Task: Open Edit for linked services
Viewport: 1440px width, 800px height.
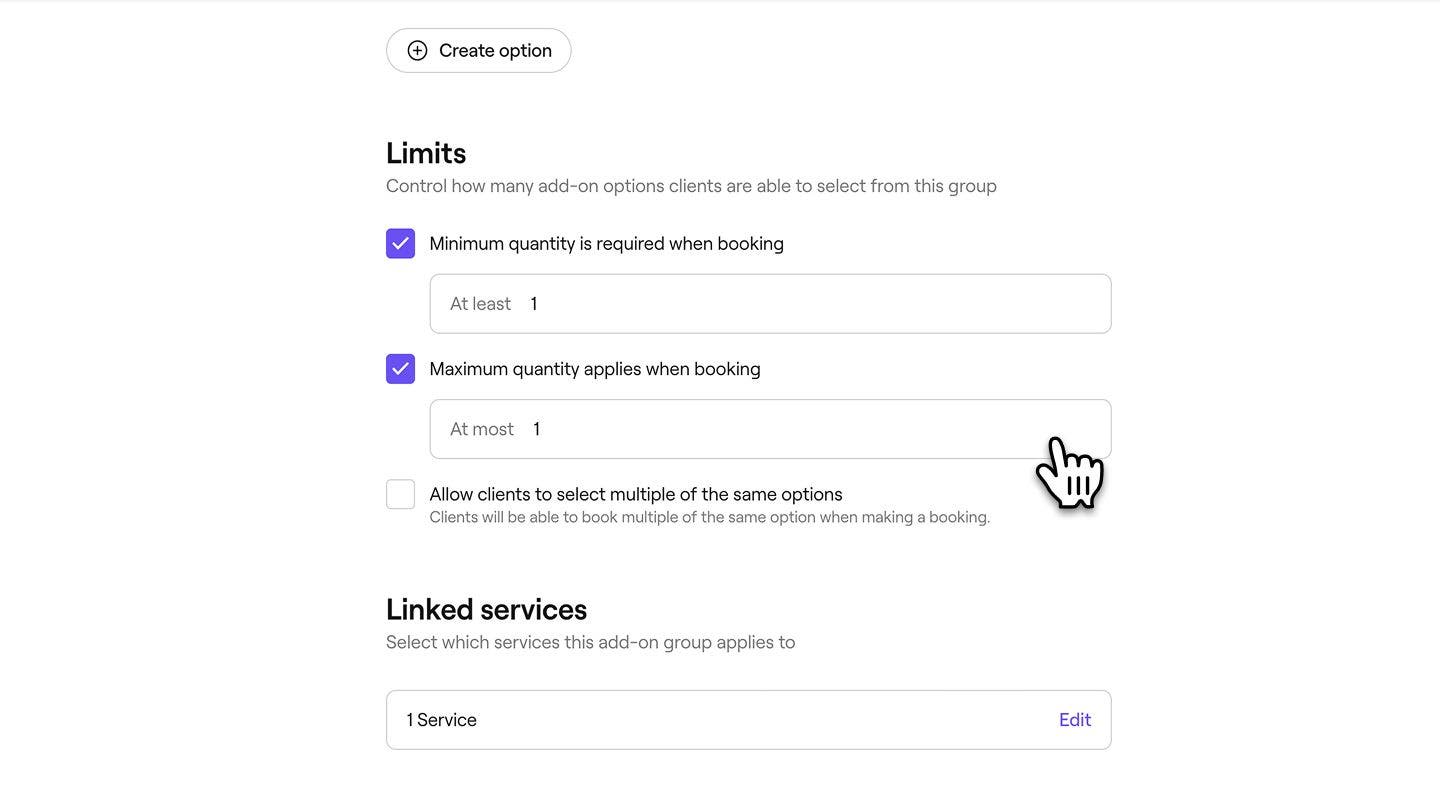Action: pyautogui.click(x=1075, y=720)
